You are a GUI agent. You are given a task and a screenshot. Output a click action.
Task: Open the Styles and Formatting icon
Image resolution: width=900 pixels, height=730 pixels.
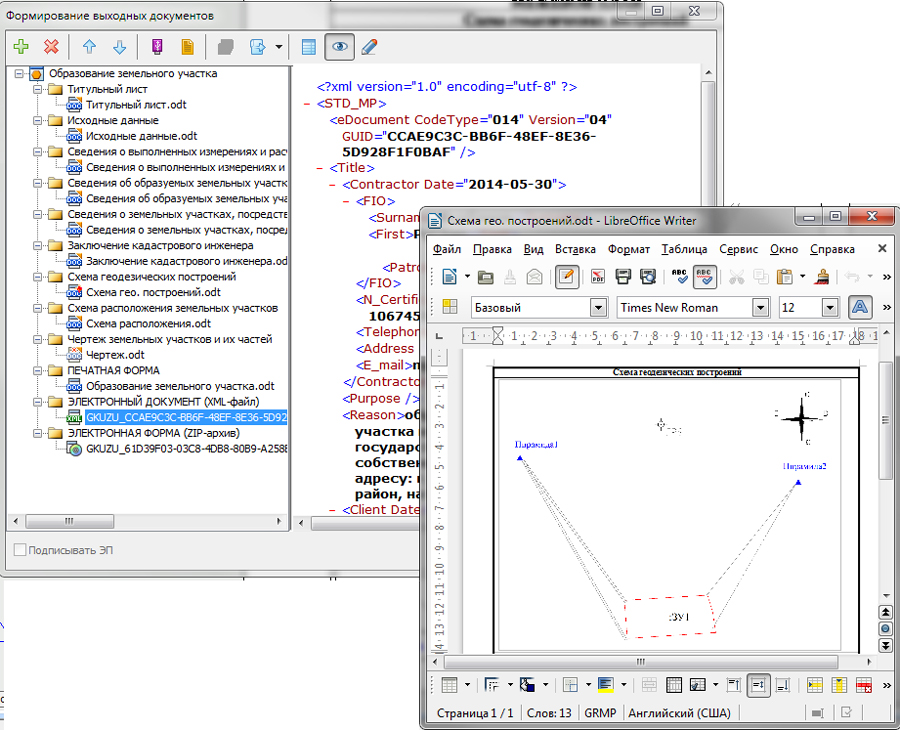coord(449,308)
